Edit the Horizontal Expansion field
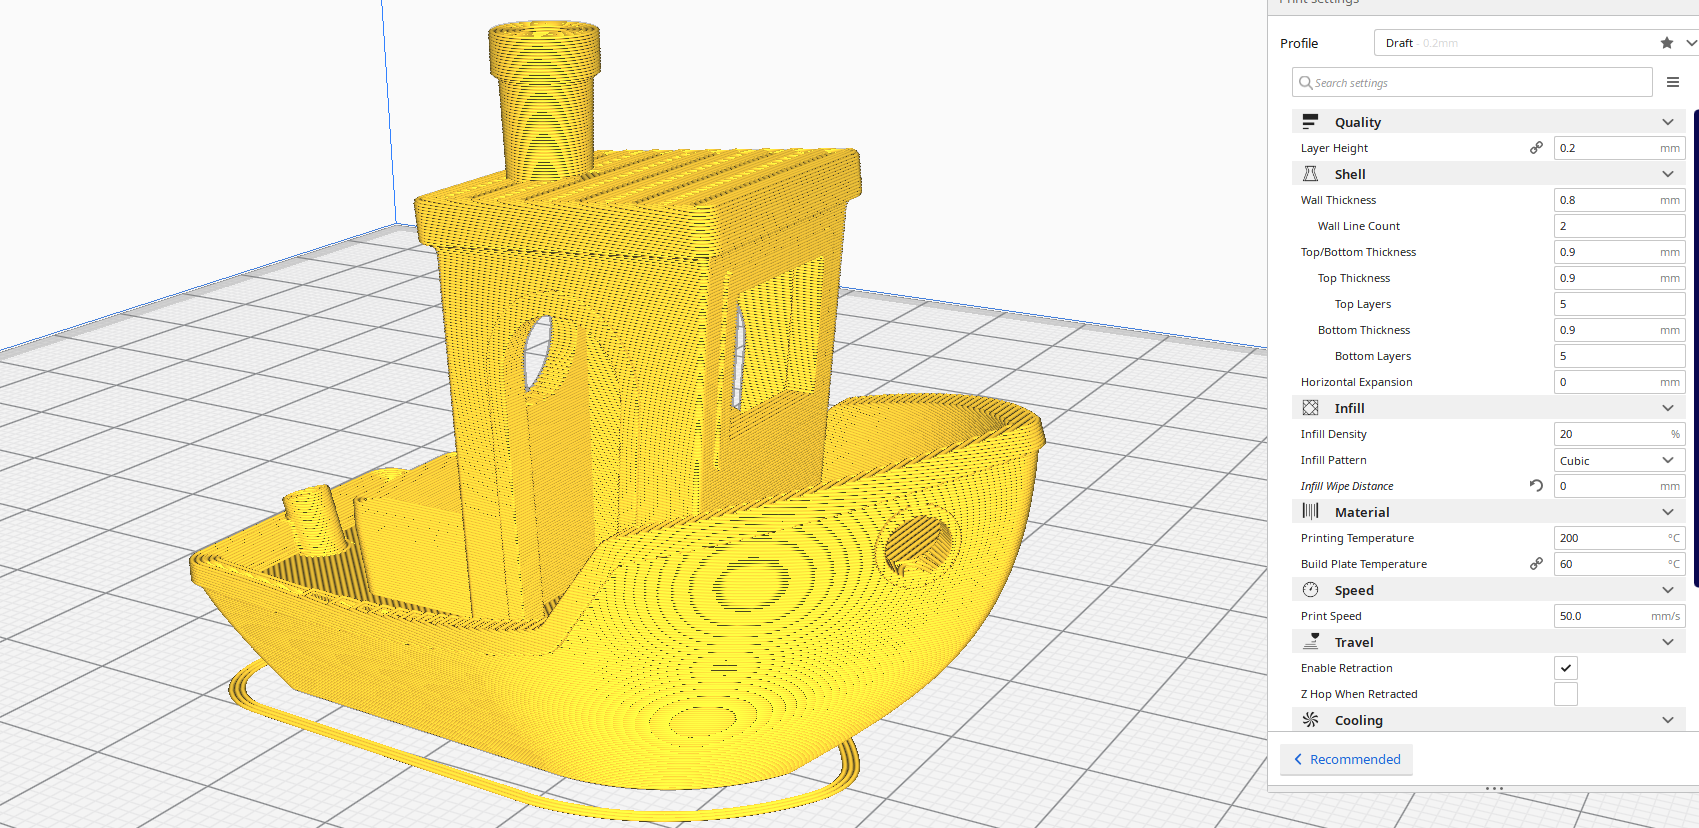The height and width of the screenshot is (828, 1699). coord(1620,382)
